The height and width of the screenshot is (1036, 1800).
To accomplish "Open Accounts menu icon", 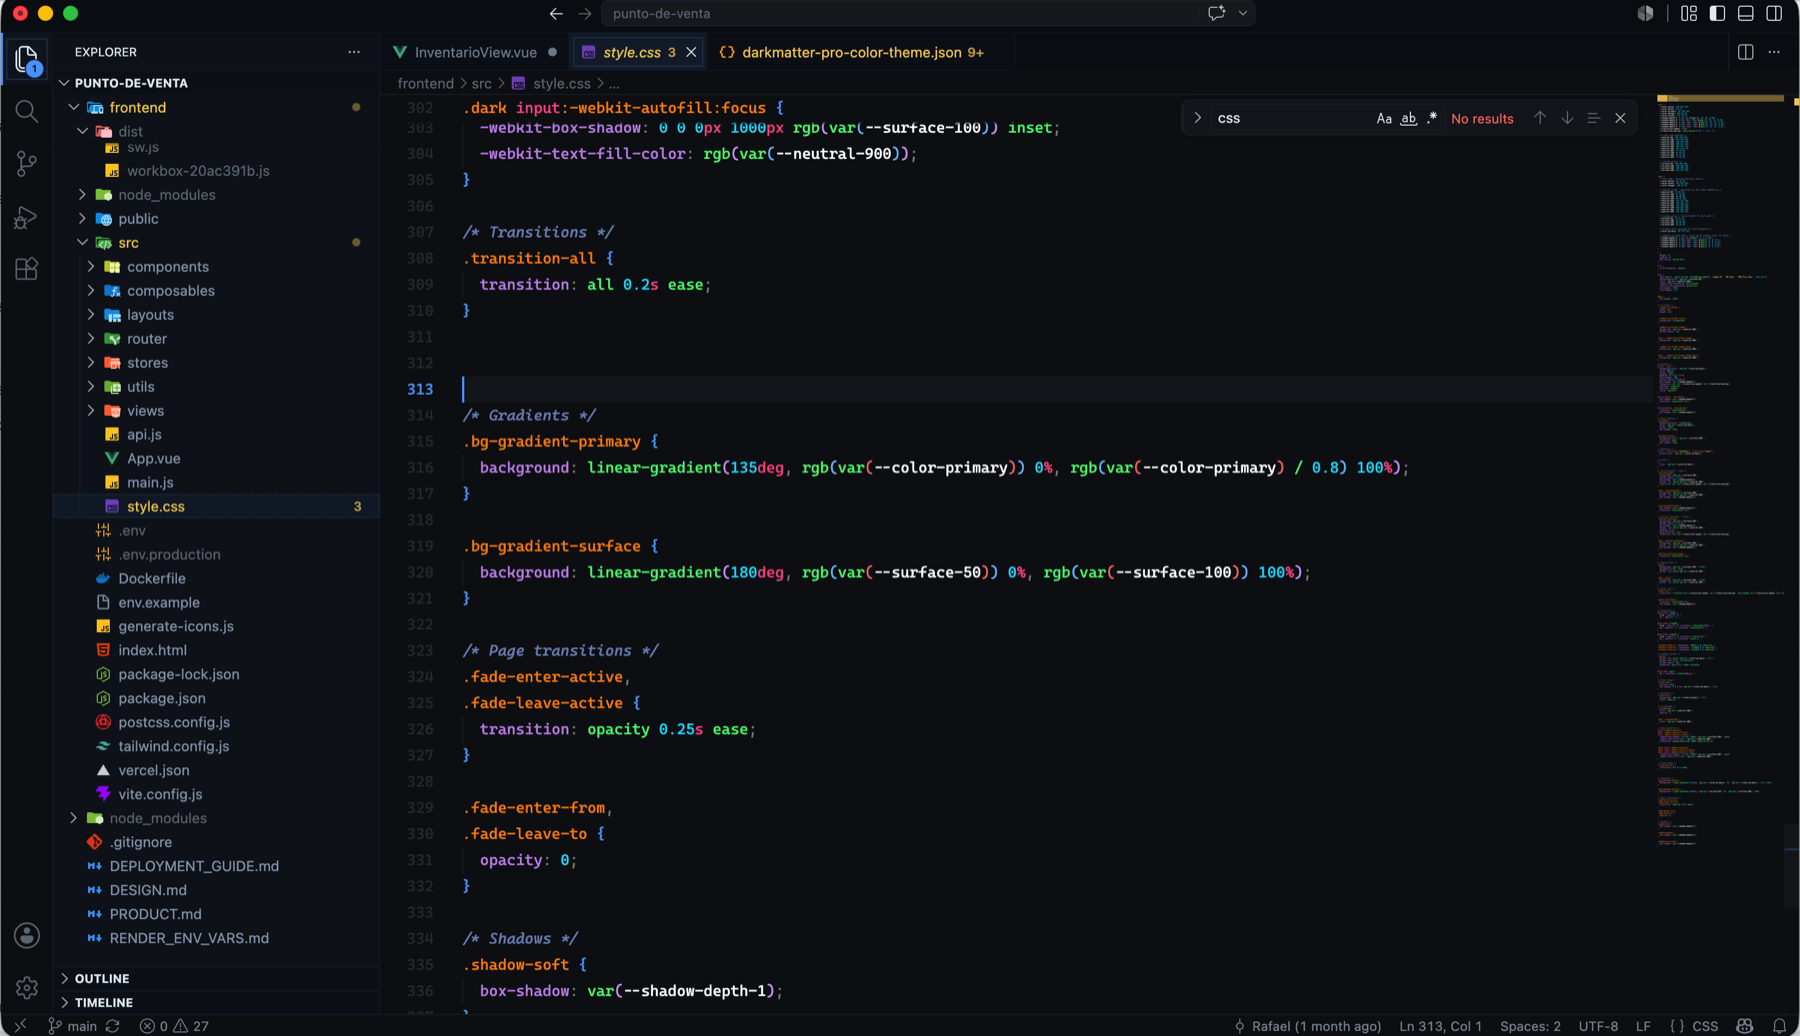I will 27,936.
